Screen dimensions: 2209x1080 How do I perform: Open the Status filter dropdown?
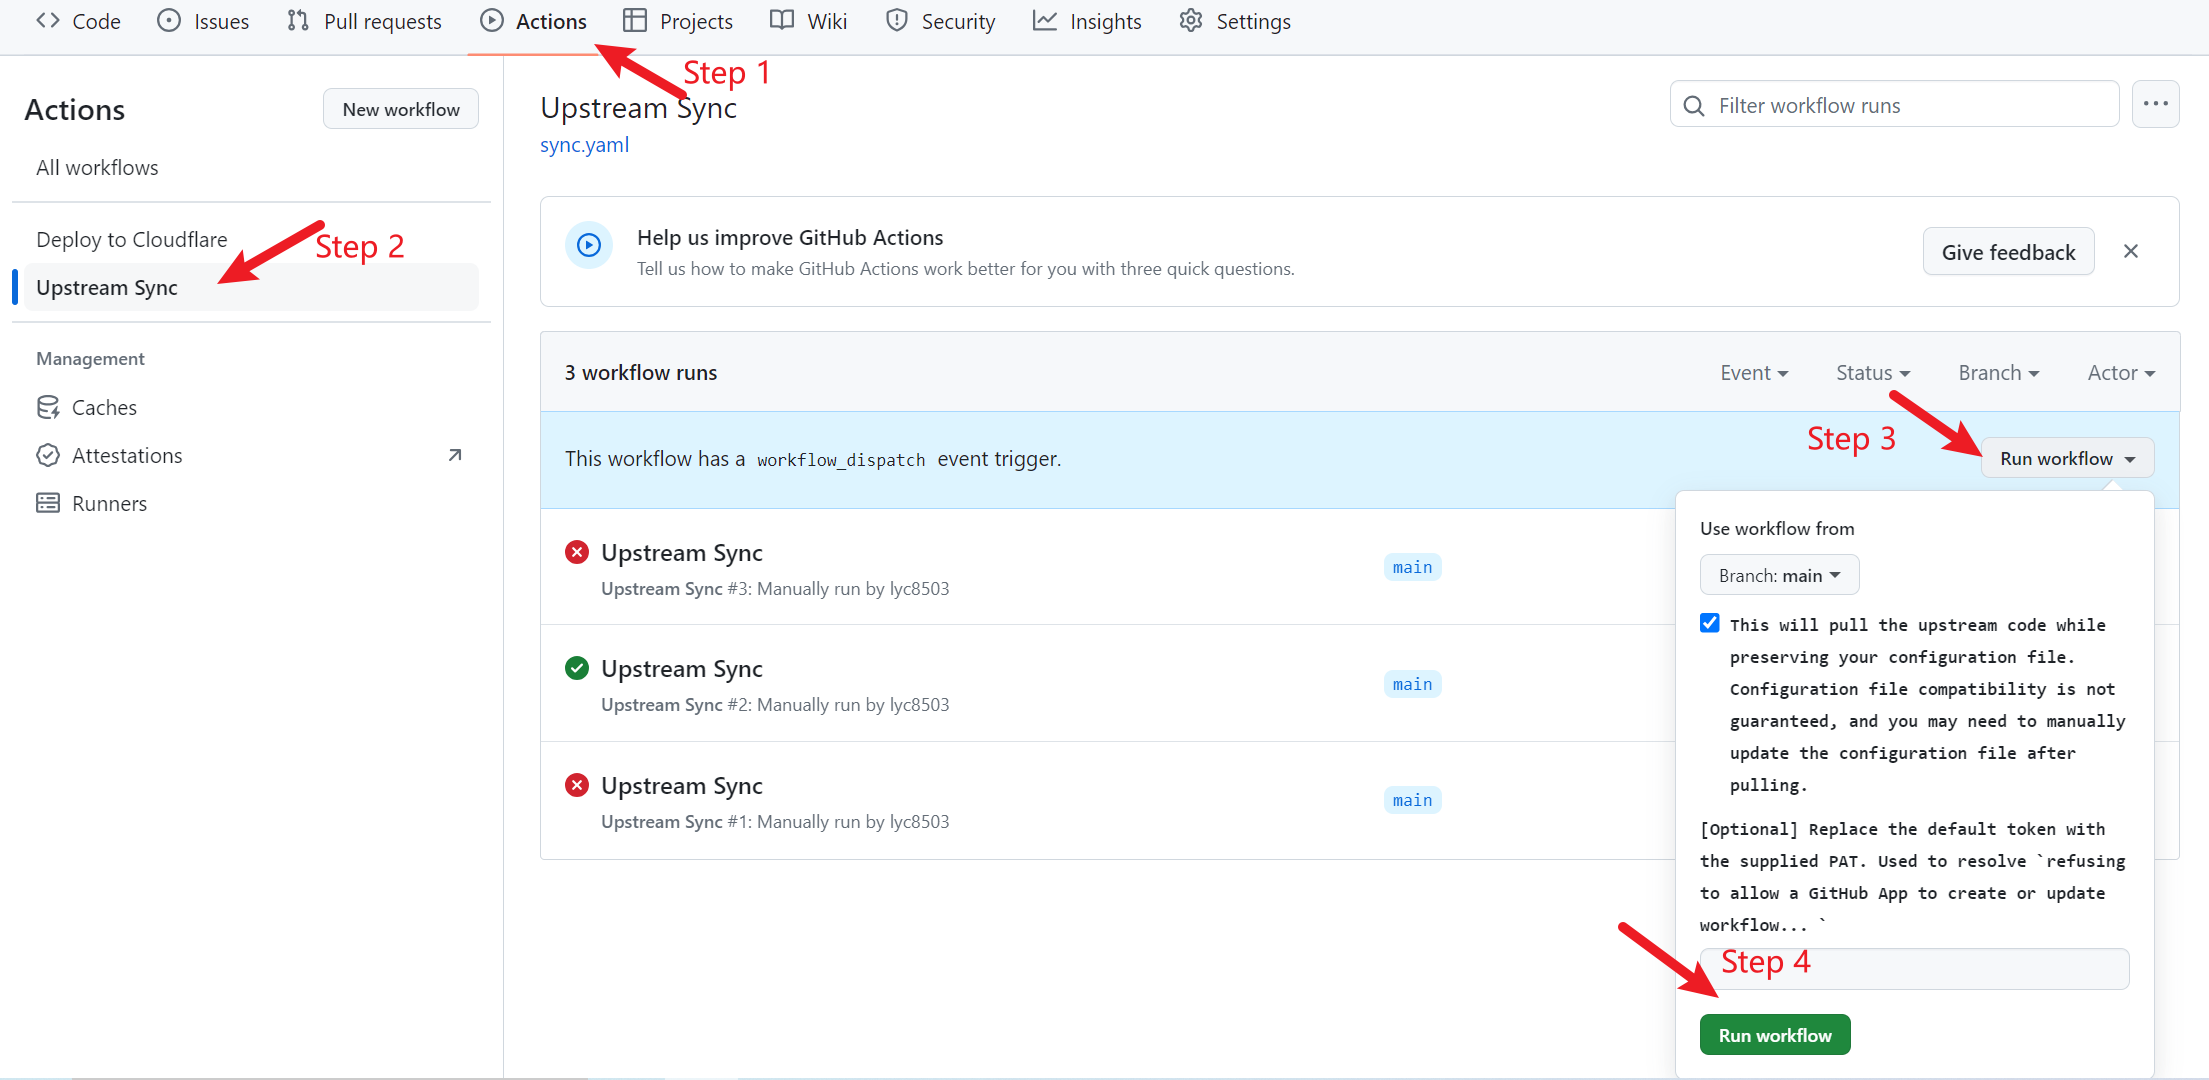[x=1873, y=372]
